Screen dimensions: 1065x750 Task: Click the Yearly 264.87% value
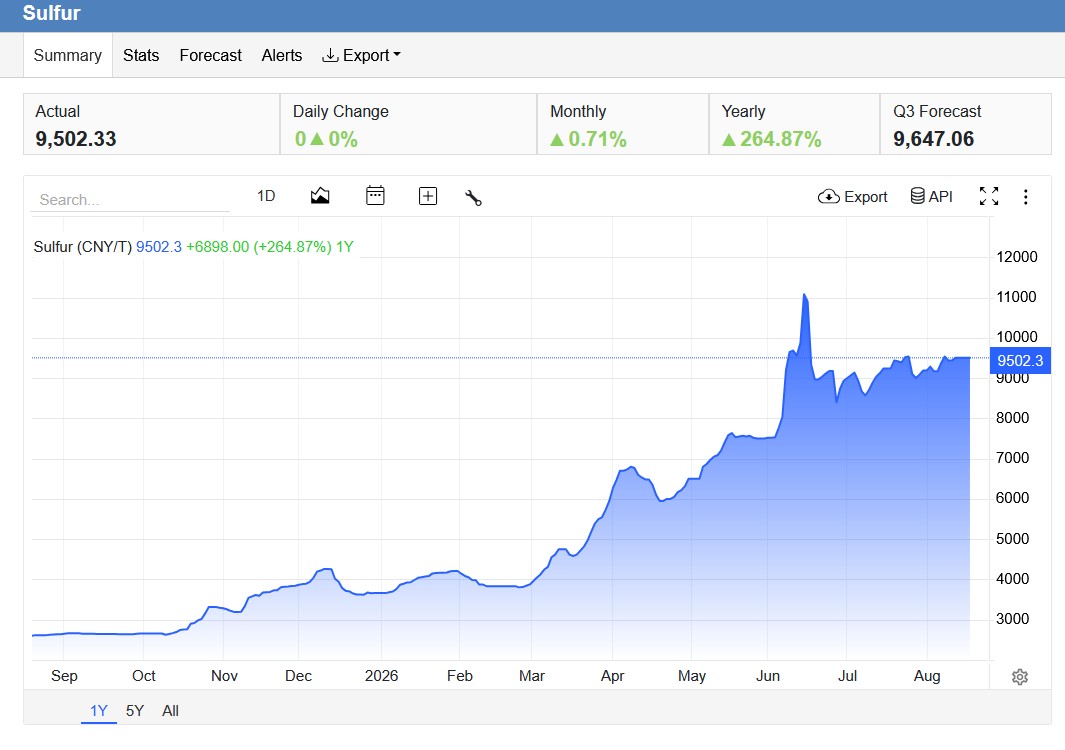click(772, 139)
